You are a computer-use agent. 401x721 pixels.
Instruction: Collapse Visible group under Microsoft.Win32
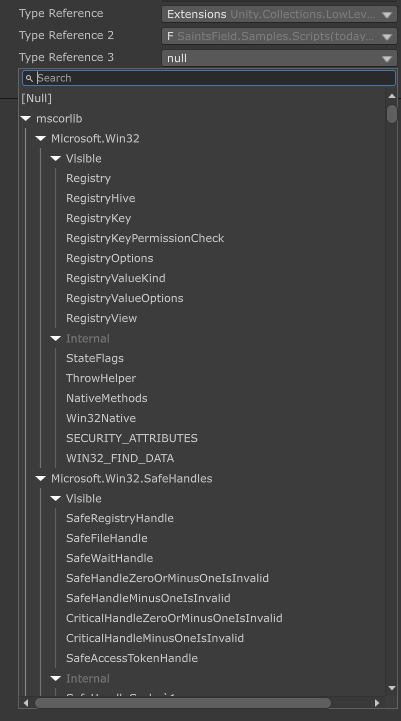pyautogui.click(x=56, y=158)
